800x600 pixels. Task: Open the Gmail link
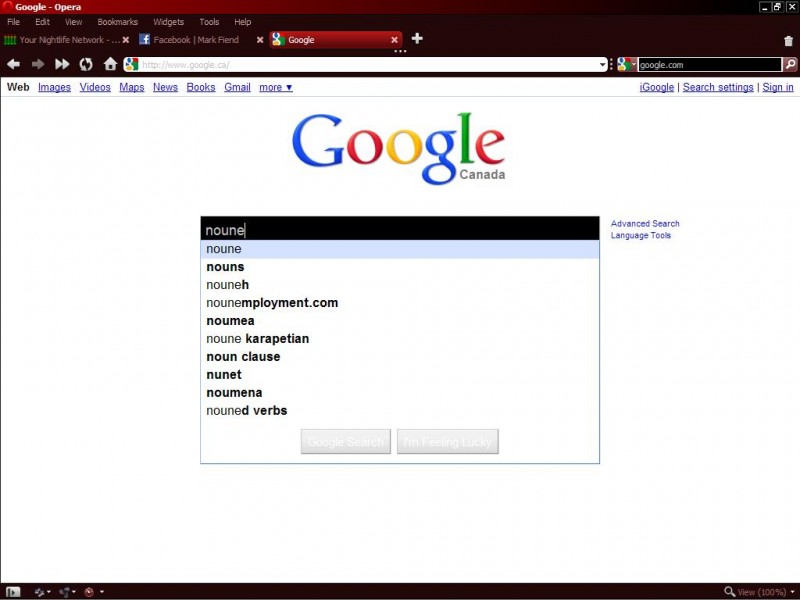237,87
